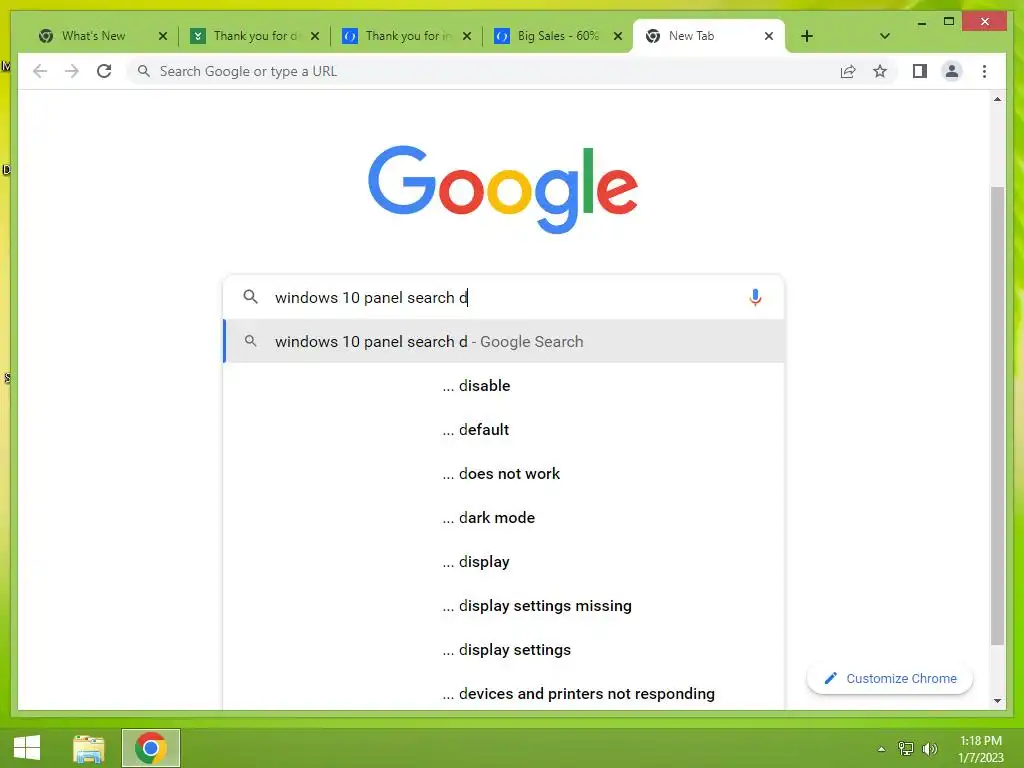Show hidden system tray icons
The width and height of the screenshot is (1024, 768).
[881, 749]
